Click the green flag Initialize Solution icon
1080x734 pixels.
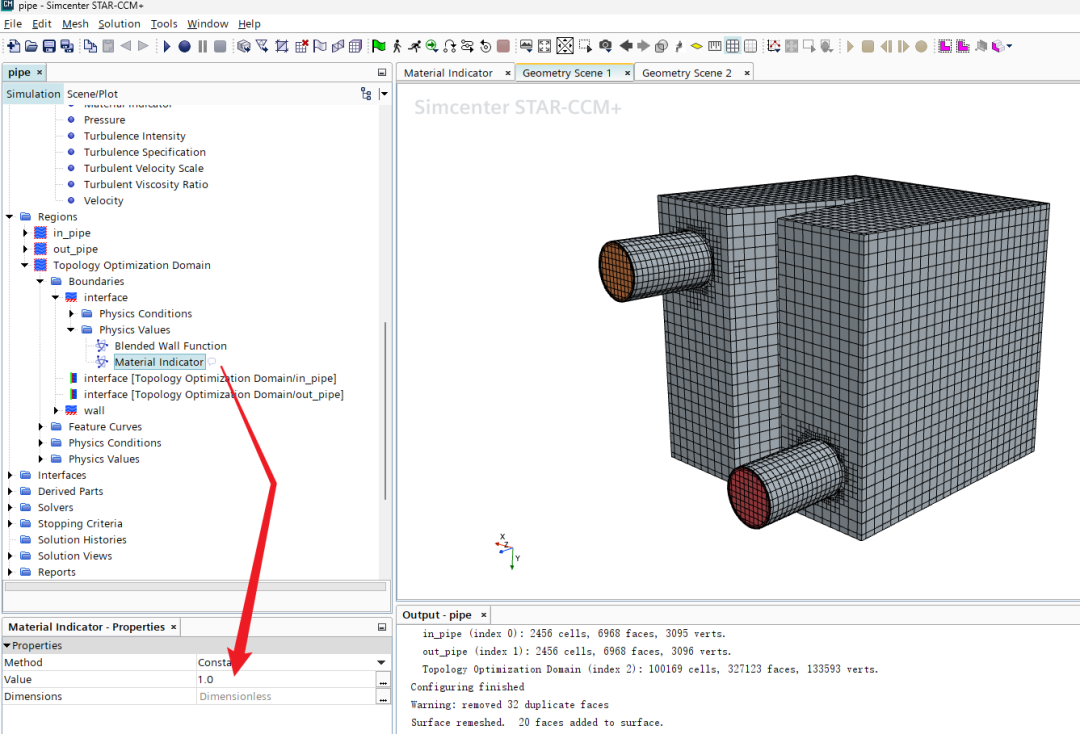point(378,46)
